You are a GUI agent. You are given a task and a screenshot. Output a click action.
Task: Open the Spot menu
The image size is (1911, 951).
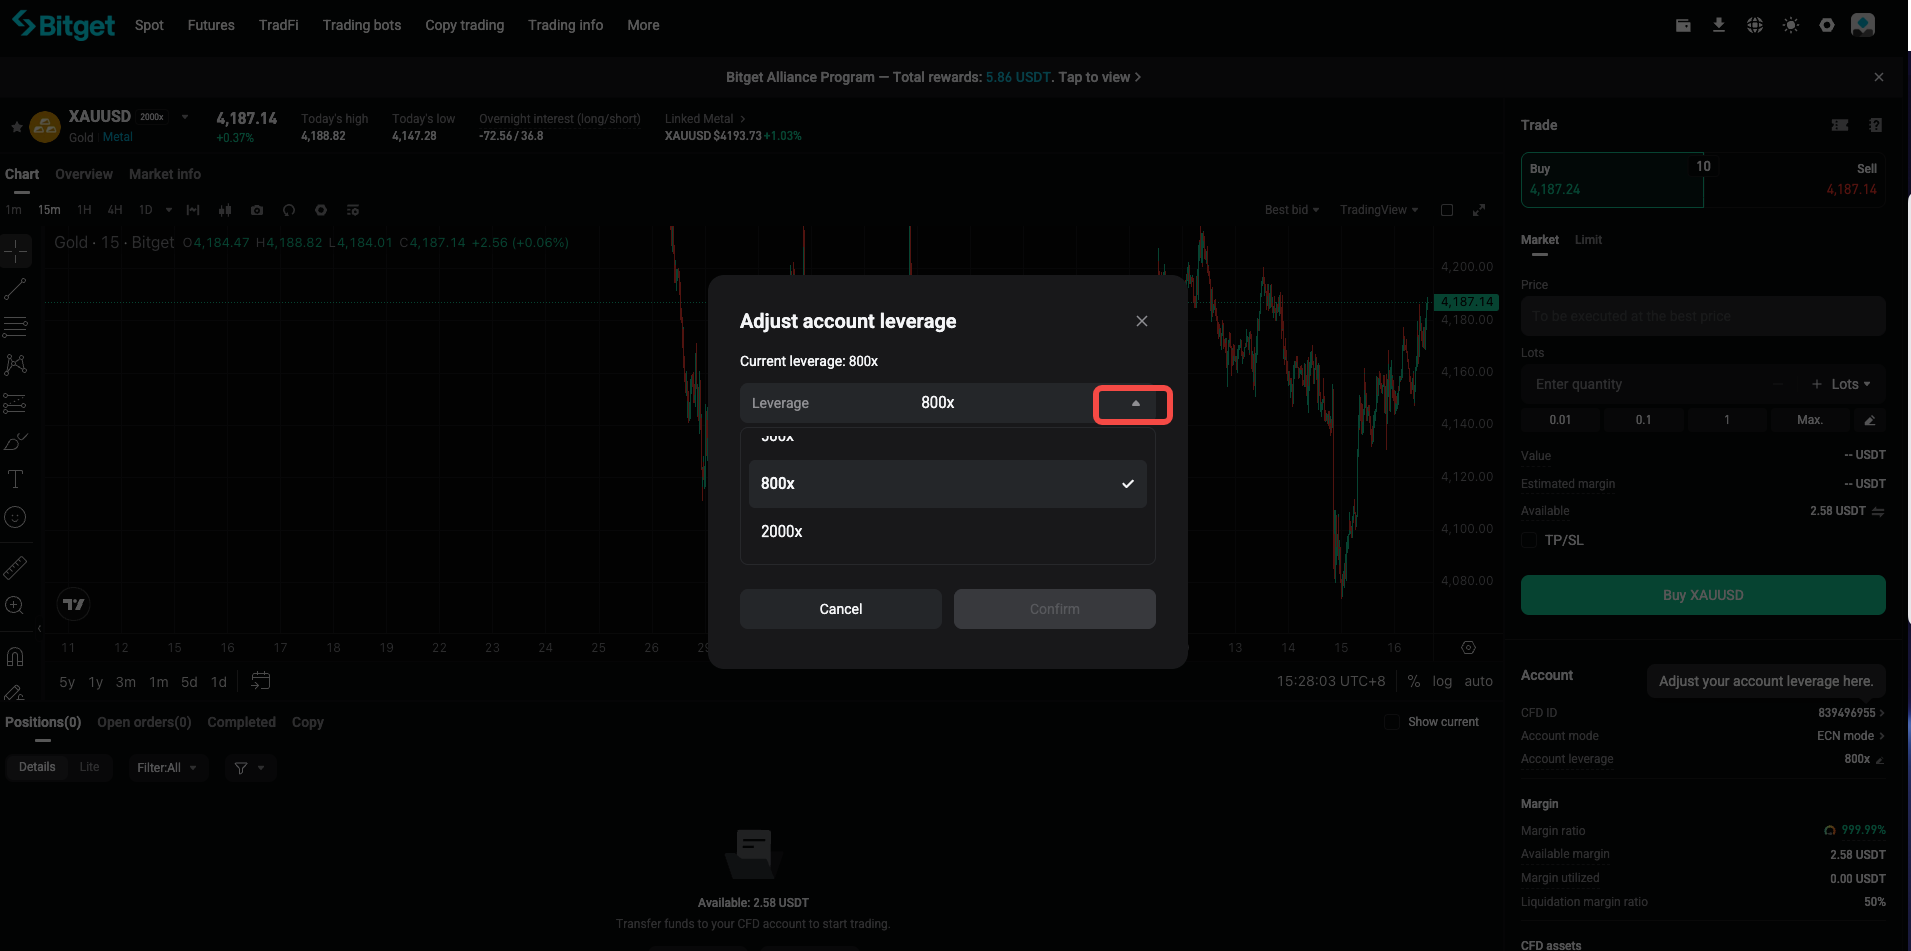pos(149,25)
